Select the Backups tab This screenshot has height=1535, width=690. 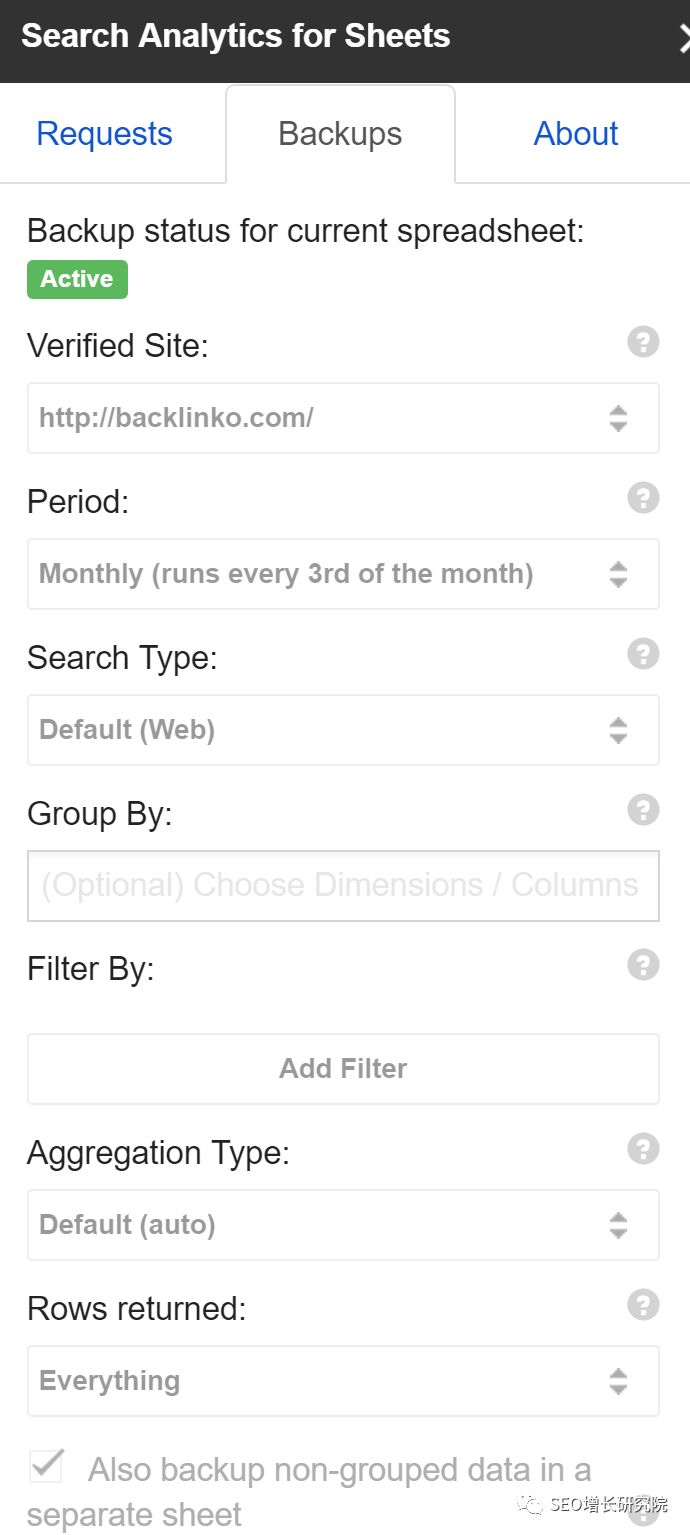point(340,134)
